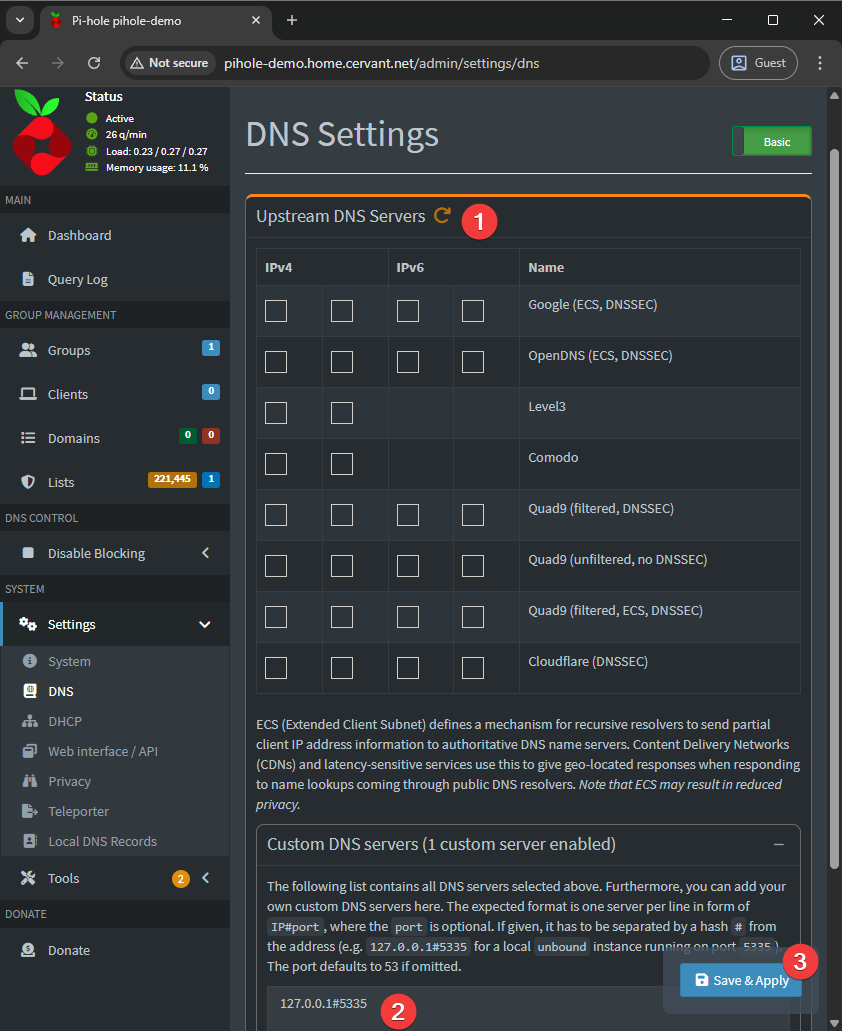The width and height of the screenshot is (842, 1031).
Task: Tick second IPv4 checkbox for Comodo
Action: tap(342, 464)
